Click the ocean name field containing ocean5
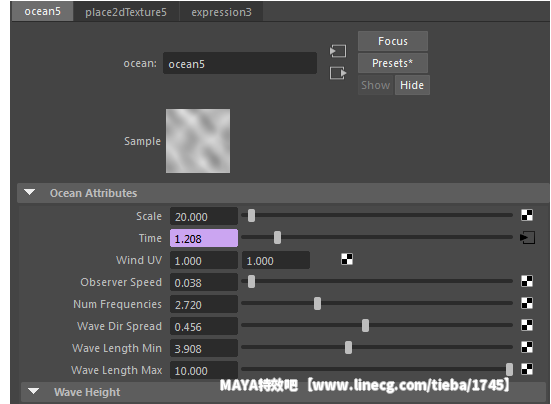This screenshot has width=551, height=404. (x=240, y=63)
